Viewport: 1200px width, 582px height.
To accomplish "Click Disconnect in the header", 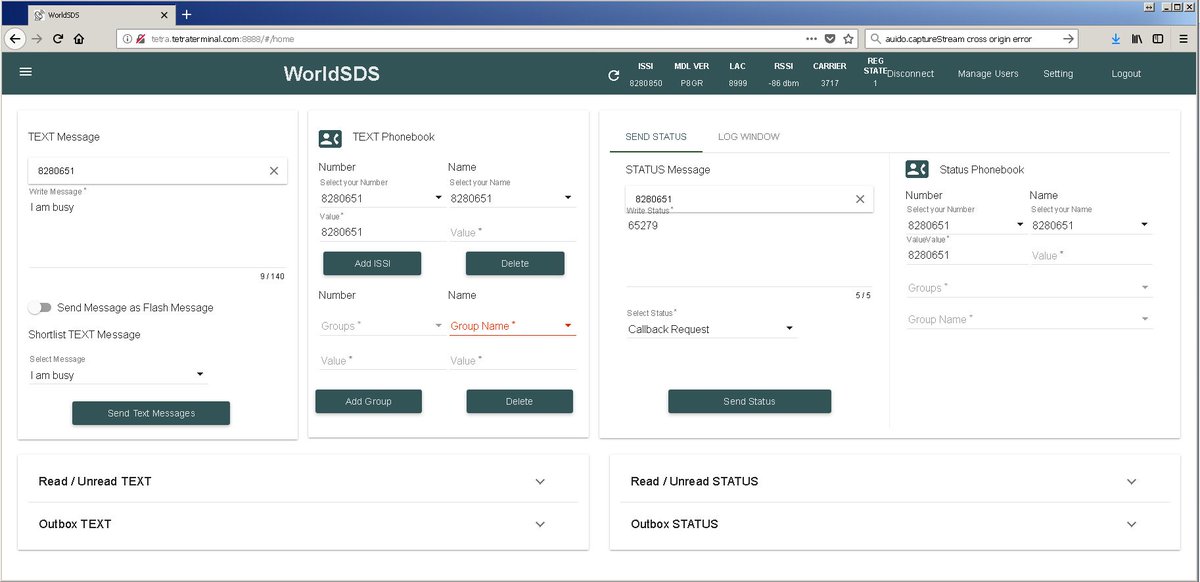I will point(911,74).
